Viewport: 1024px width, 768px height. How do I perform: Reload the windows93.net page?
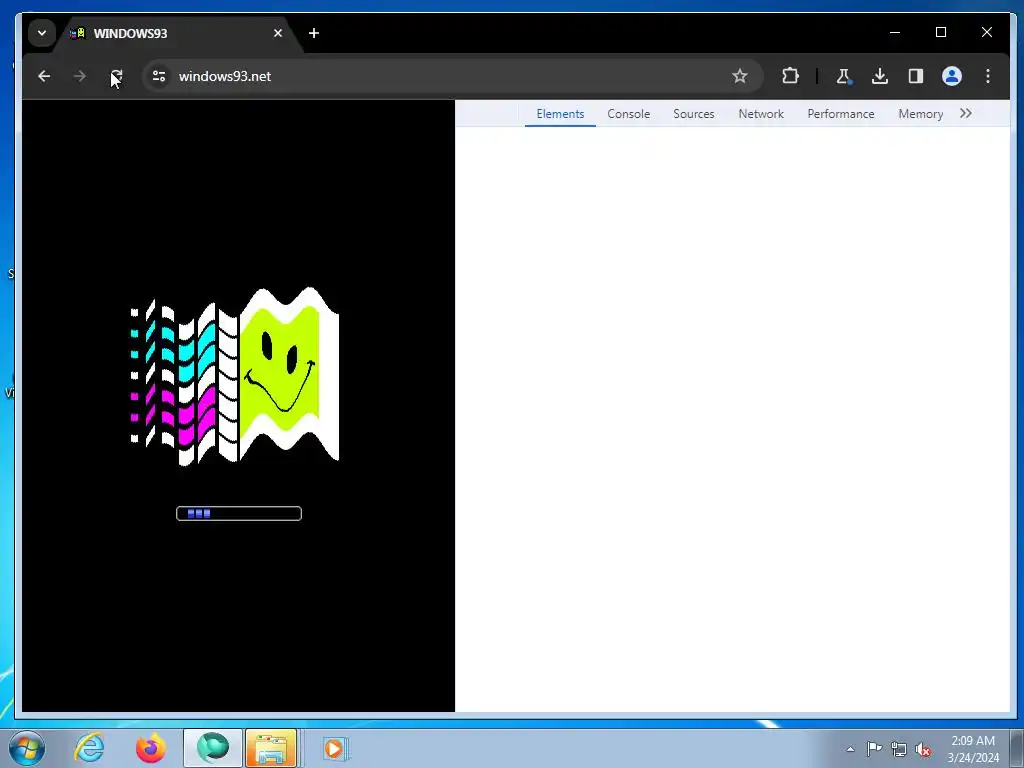[x=116, y=76]
